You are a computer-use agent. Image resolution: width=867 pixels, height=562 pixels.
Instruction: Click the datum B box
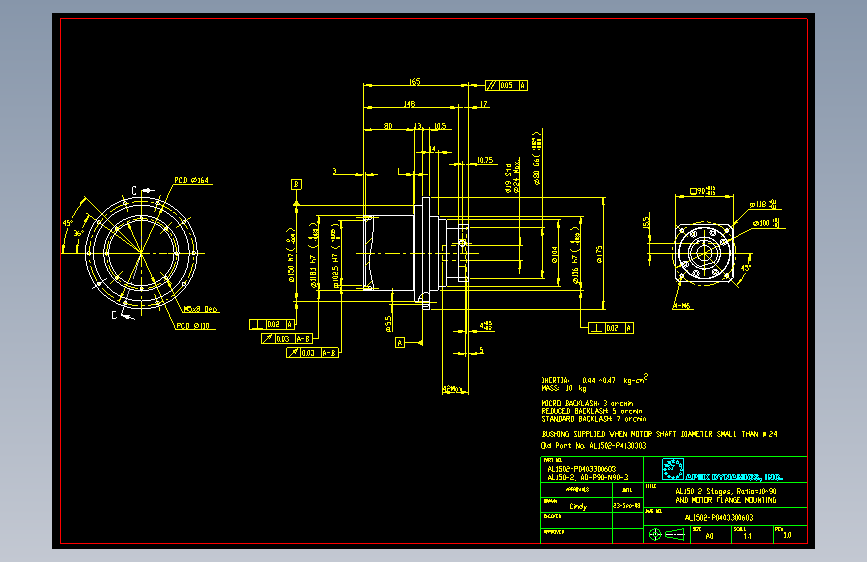pyautogui.click(x=296, y=184)
